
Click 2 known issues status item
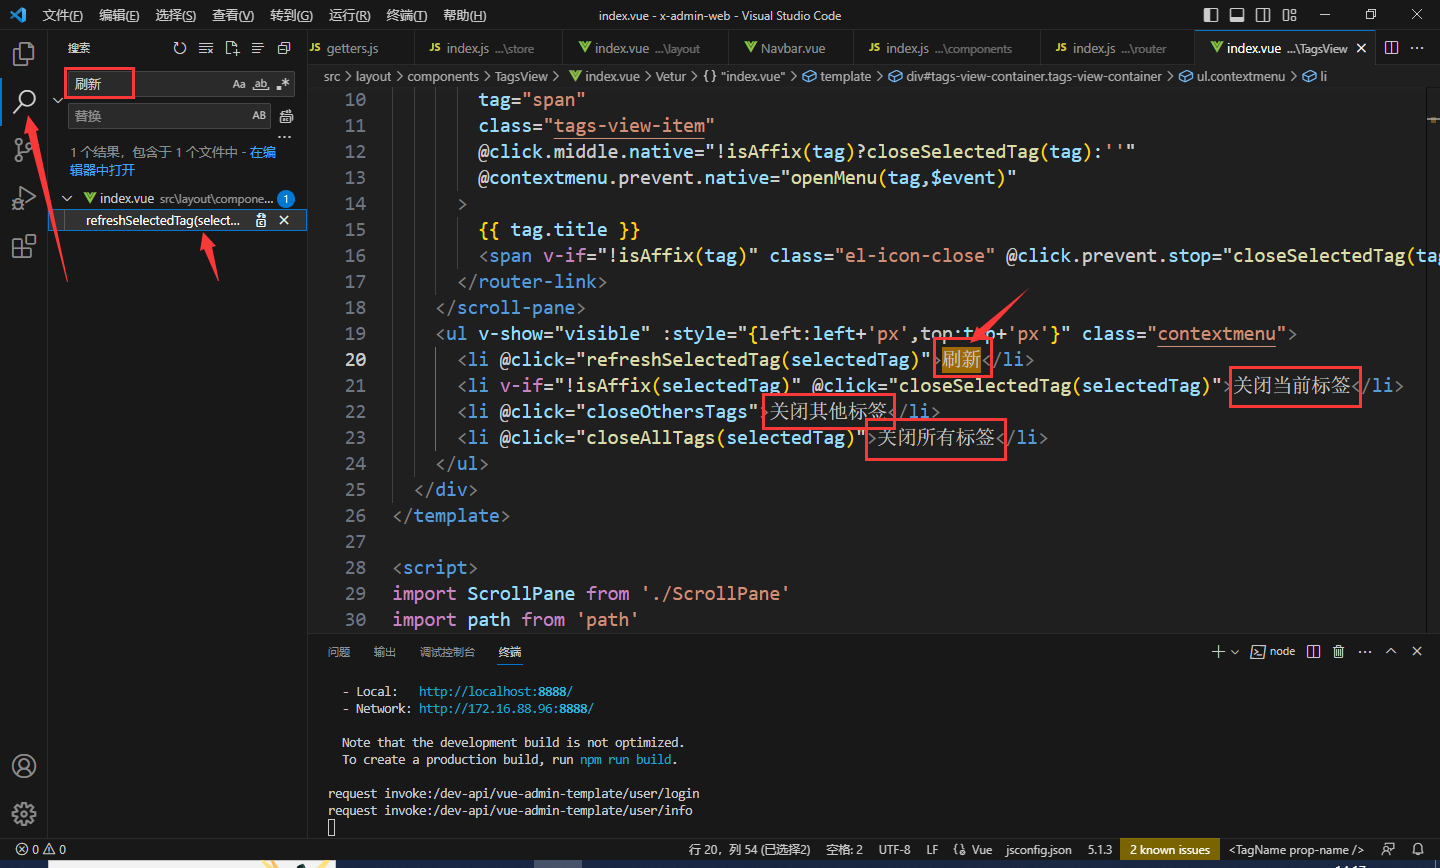1170,849
